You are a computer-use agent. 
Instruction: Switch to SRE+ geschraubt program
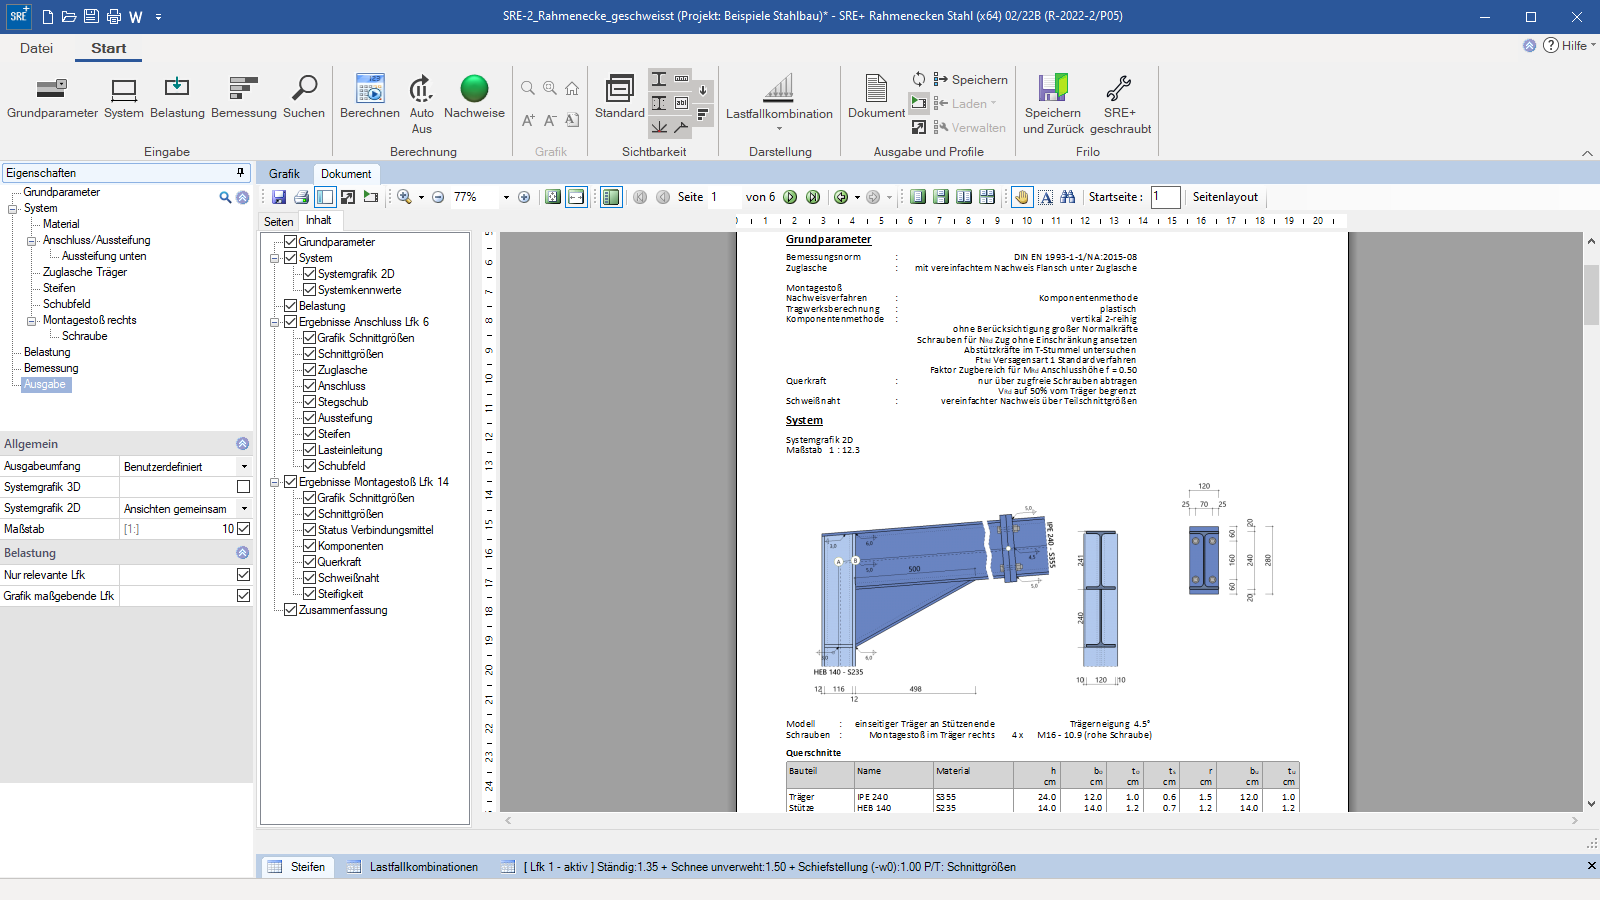(x=1120, y=103)
